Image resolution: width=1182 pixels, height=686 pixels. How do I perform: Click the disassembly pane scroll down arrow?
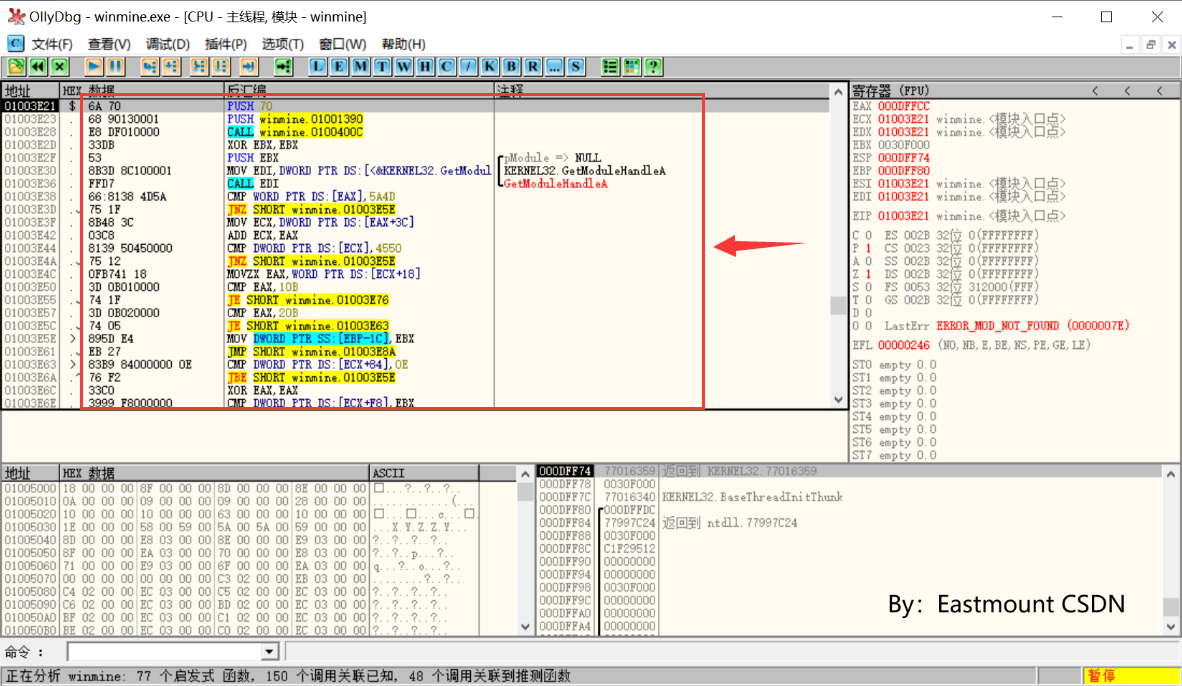click(x=838, y=400)
